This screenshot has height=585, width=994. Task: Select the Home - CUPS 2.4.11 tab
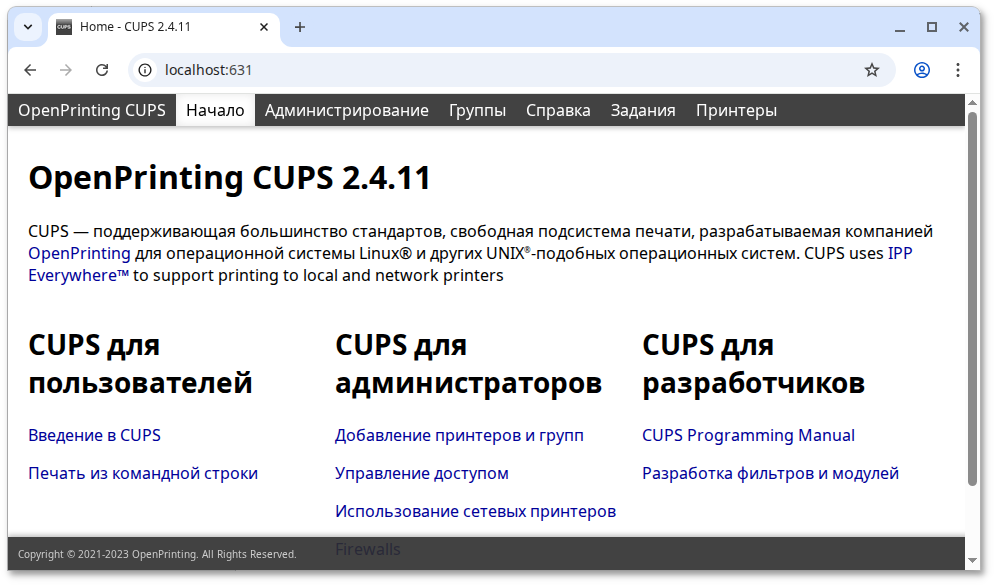[160, 27]
